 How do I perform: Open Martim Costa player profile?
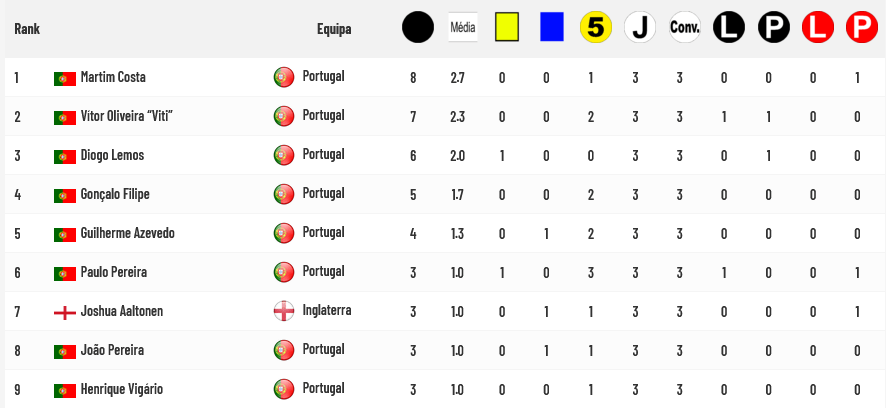coord(113,77)
